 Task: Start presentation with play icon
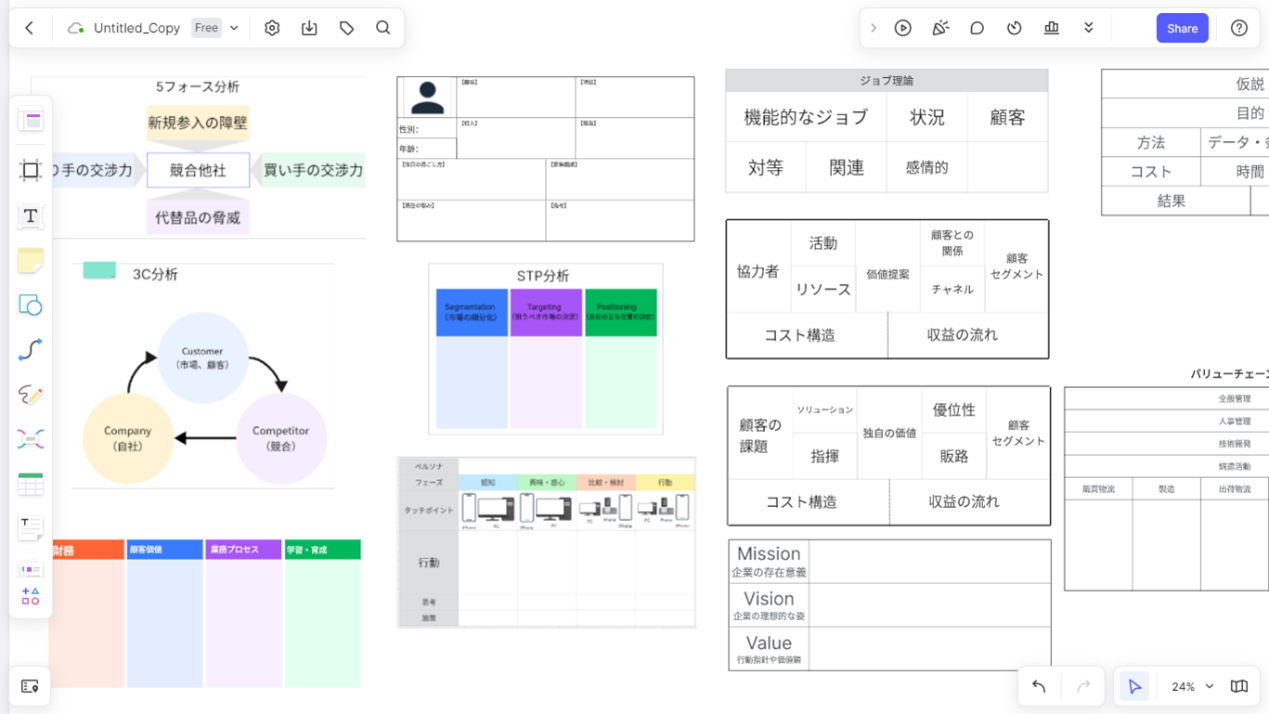(x=903, y=28)
